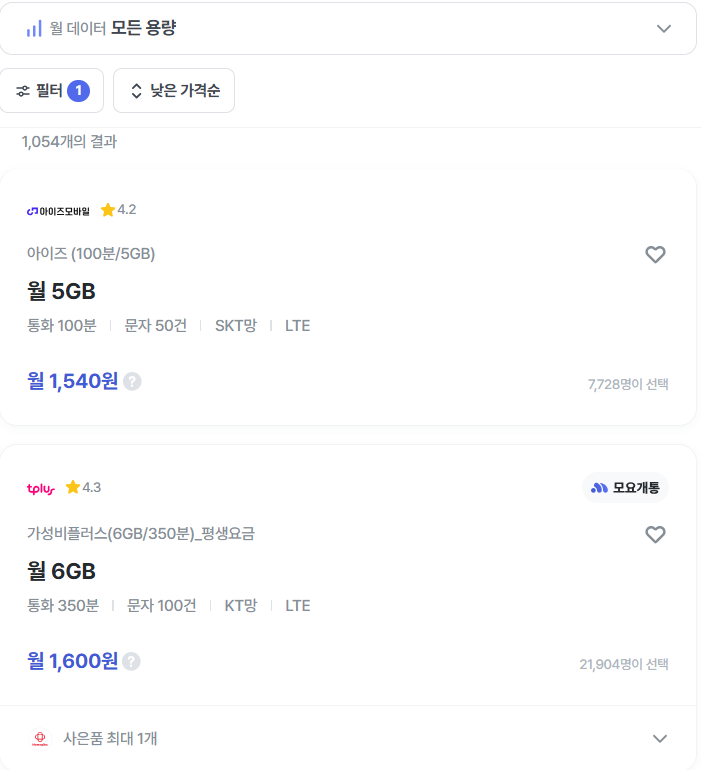Click help icon next to 월 1,540원

pyautogui.click(x=132, y=381)
